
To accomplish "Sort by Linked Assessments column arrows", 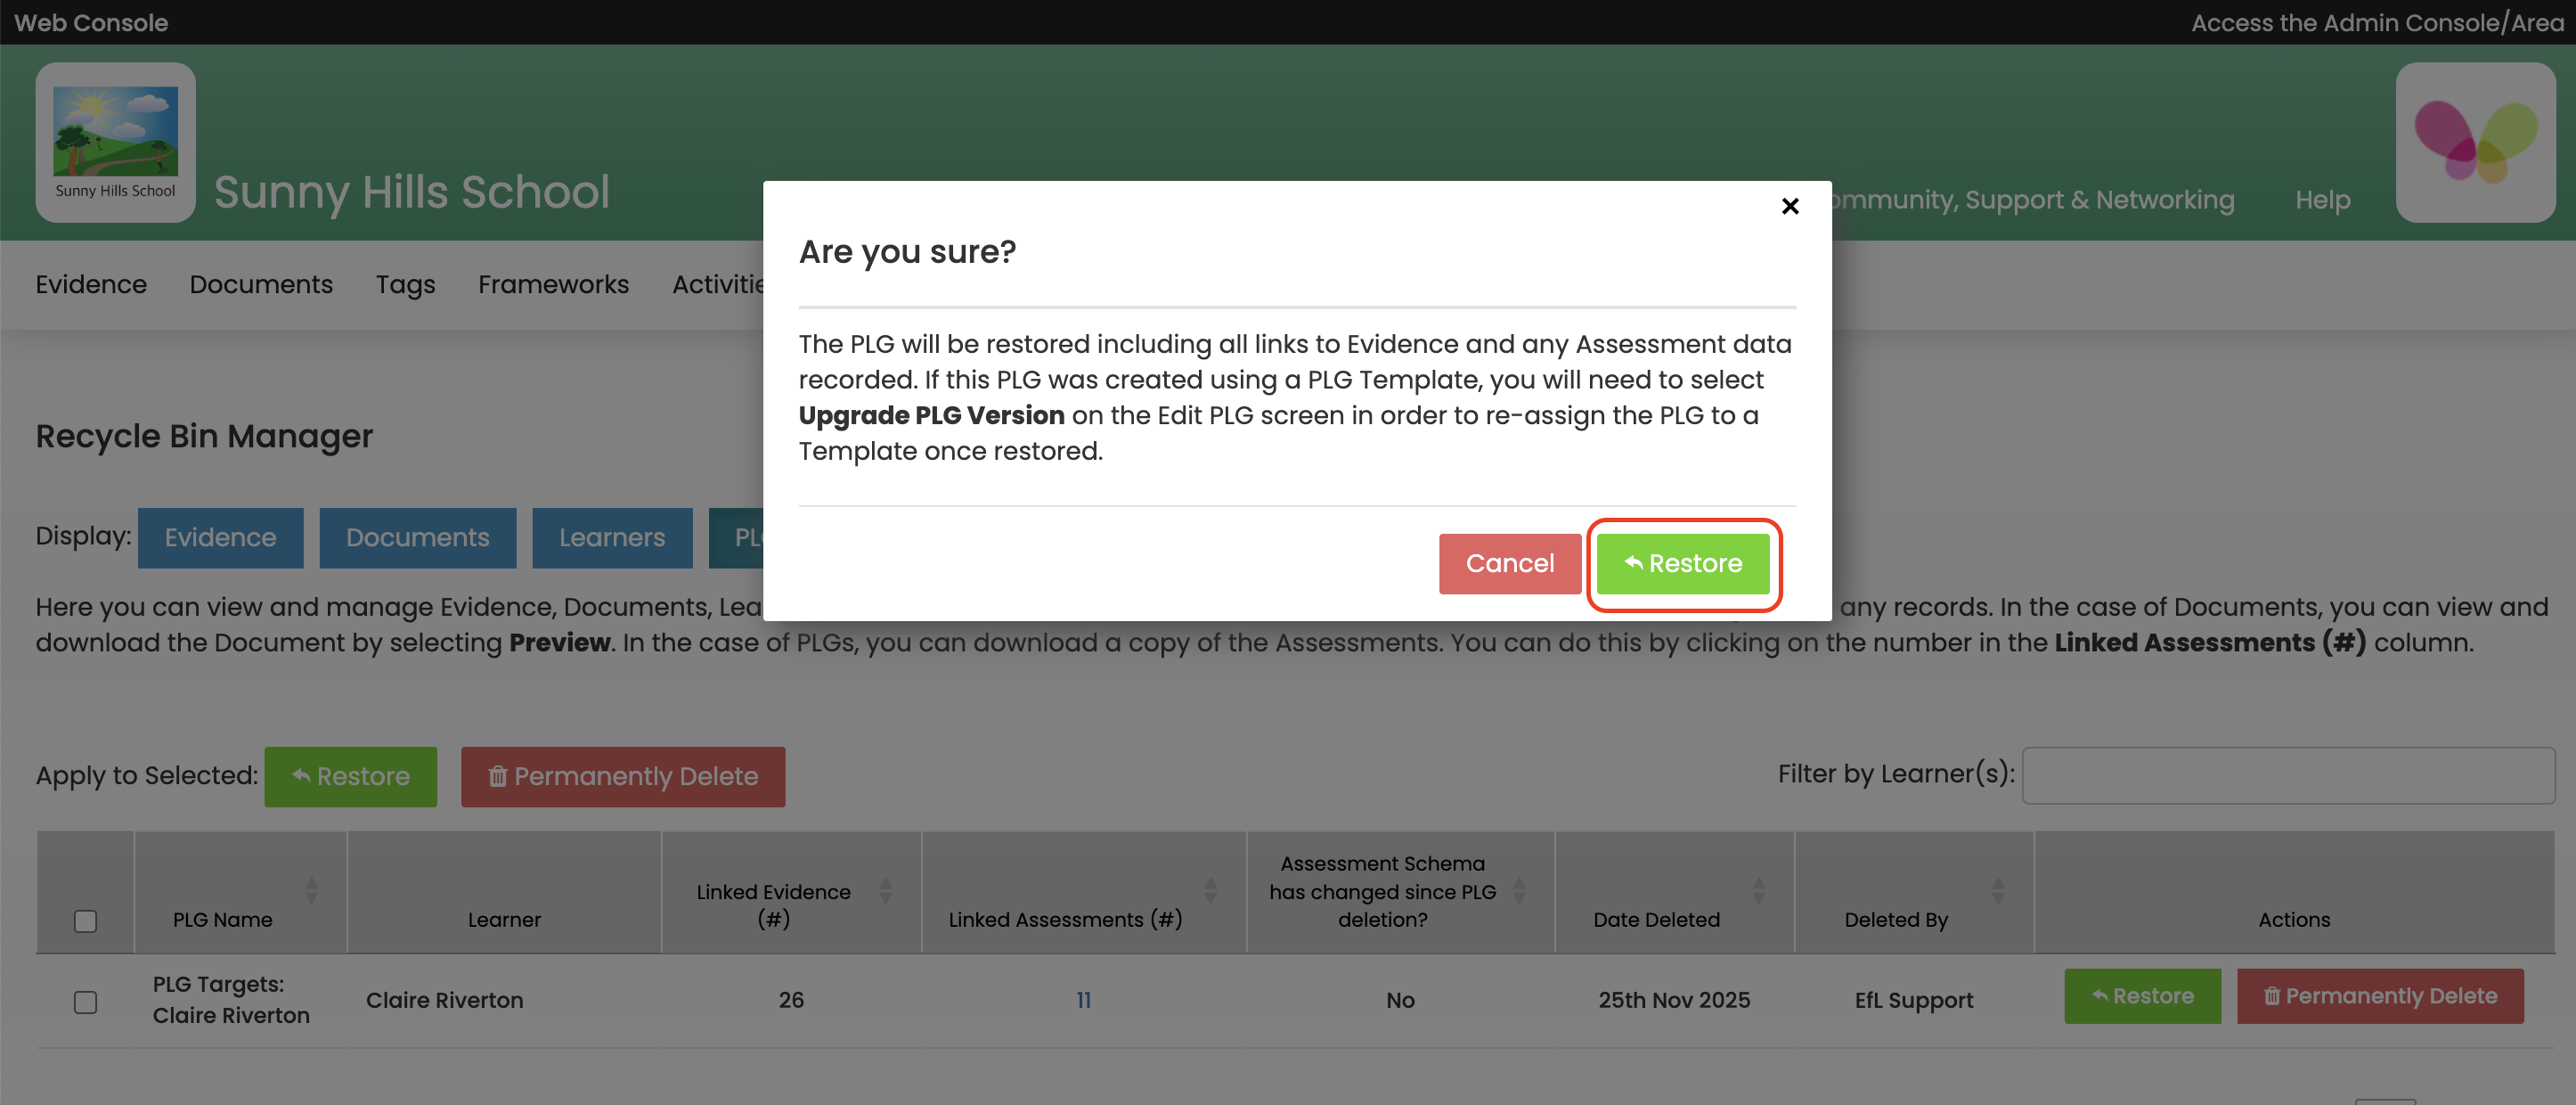I will point(1210,890).
